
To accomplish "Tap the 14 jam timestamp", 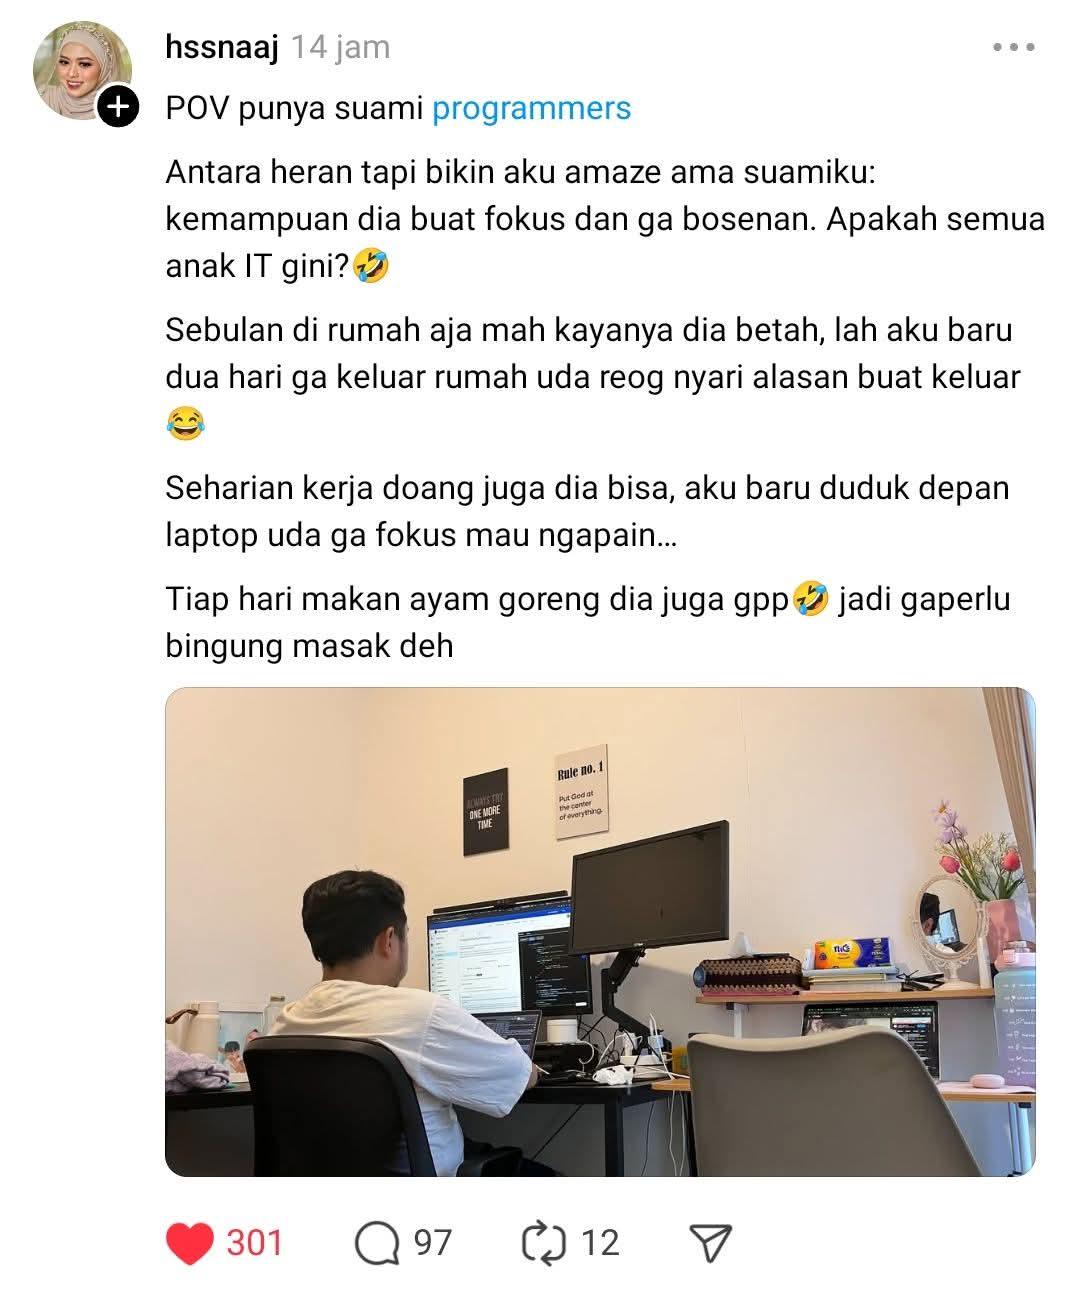I will (x=340, y=47).
